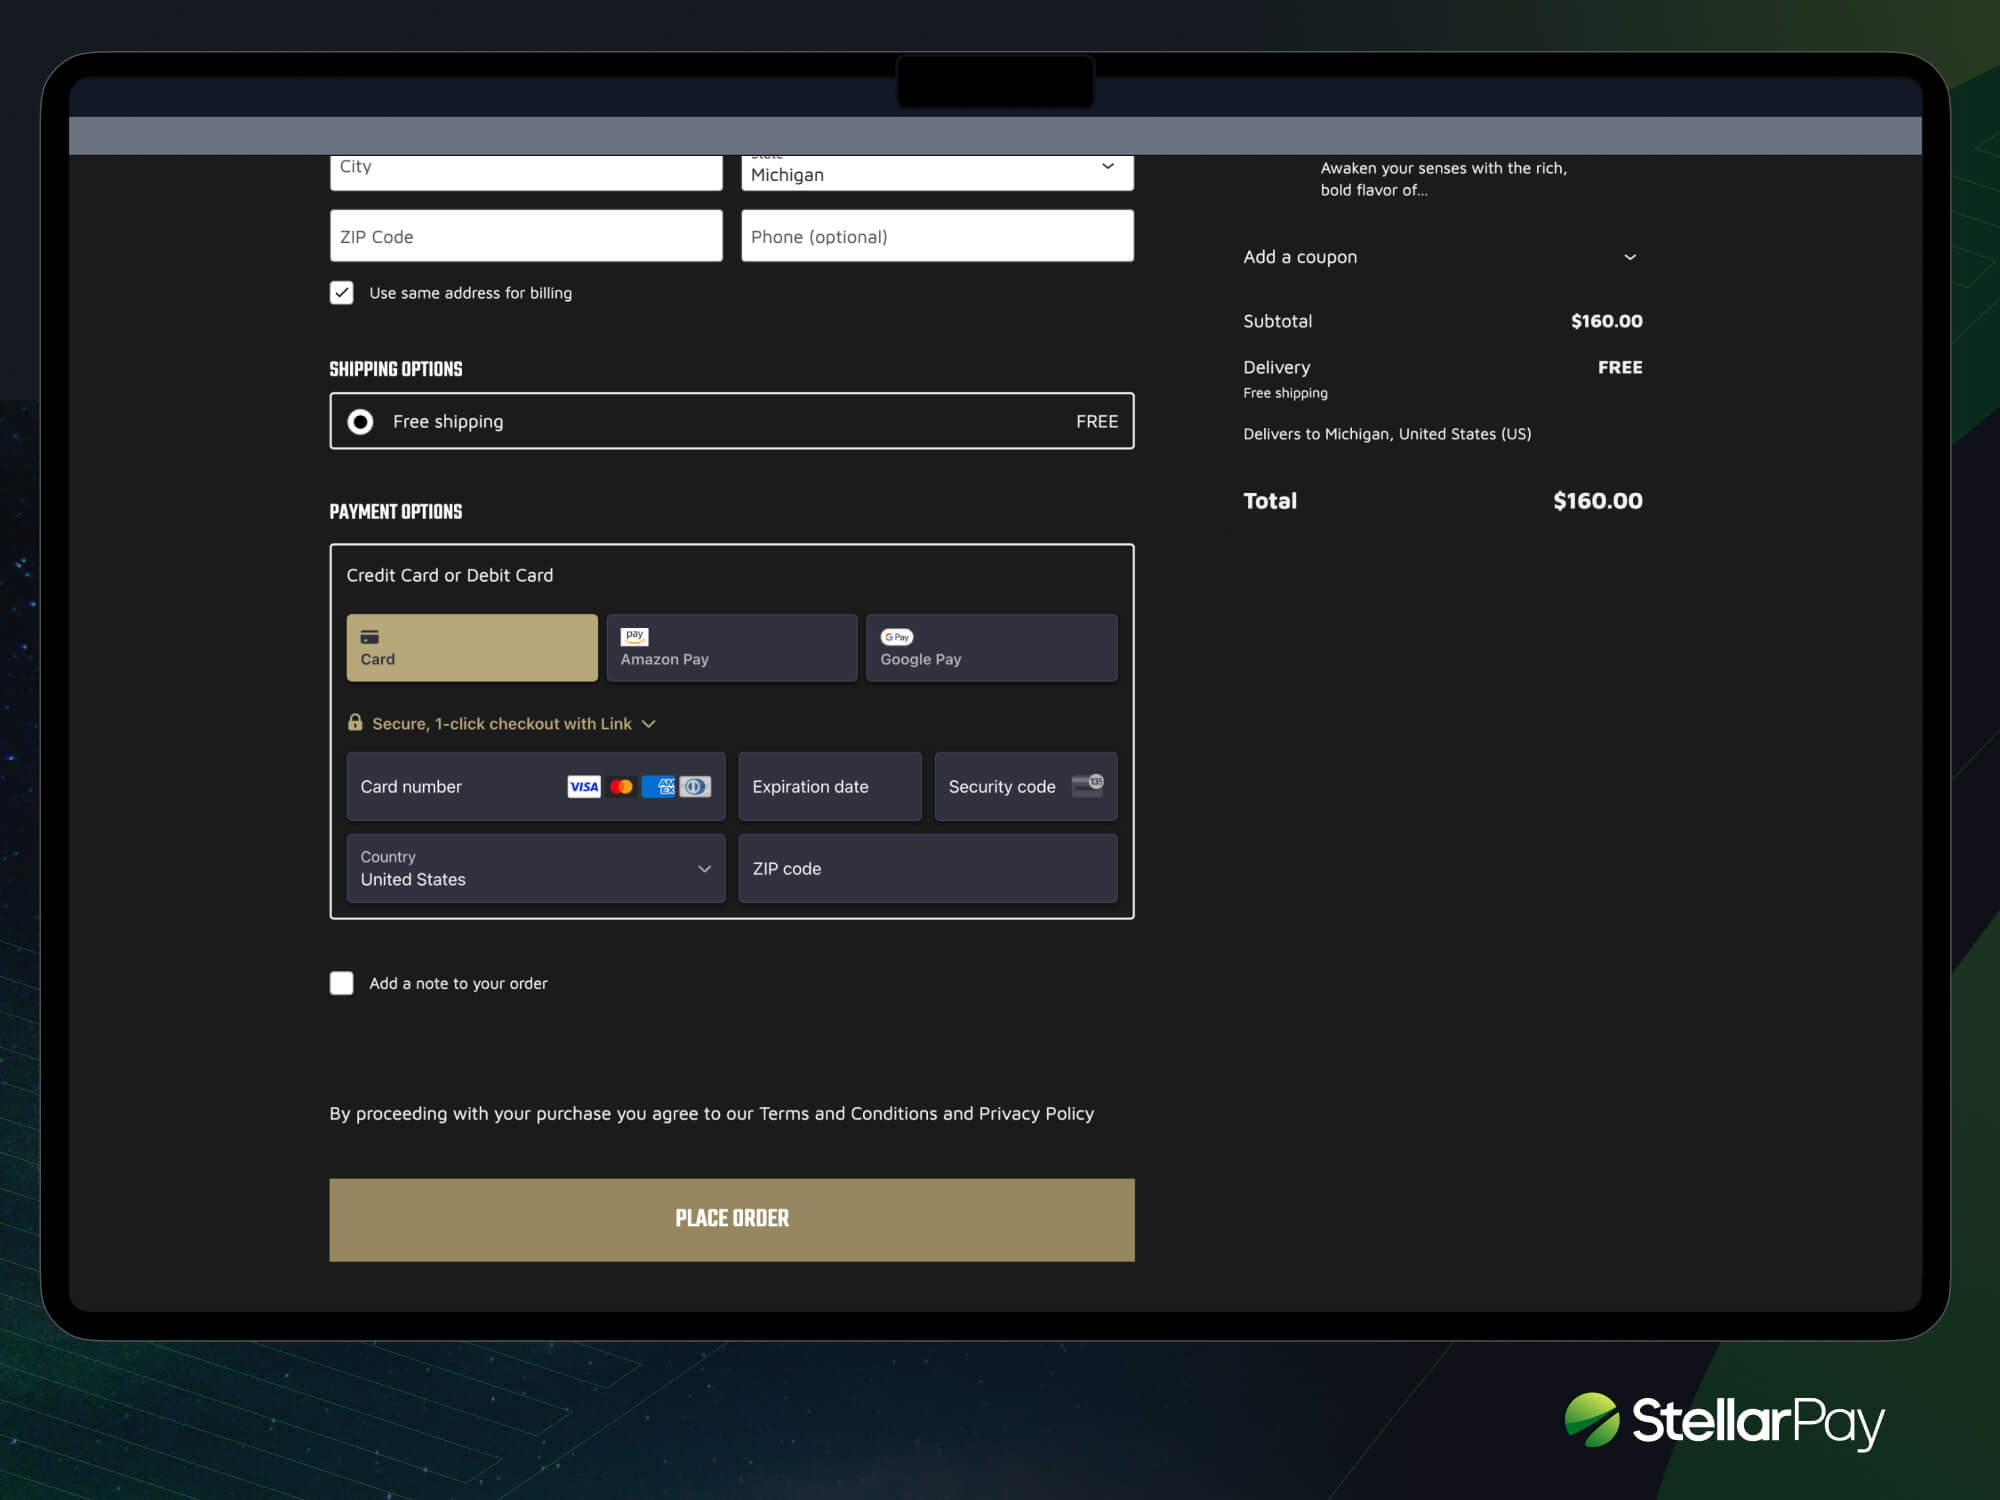This screenshot has height=1500, width=2000.
Task: Click the CVC card icon in Security code
Action: coord(1087,785)
